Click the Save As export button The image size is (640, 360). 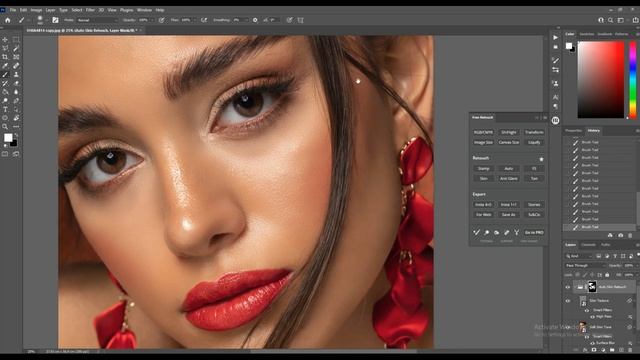[x=509, y=215]
